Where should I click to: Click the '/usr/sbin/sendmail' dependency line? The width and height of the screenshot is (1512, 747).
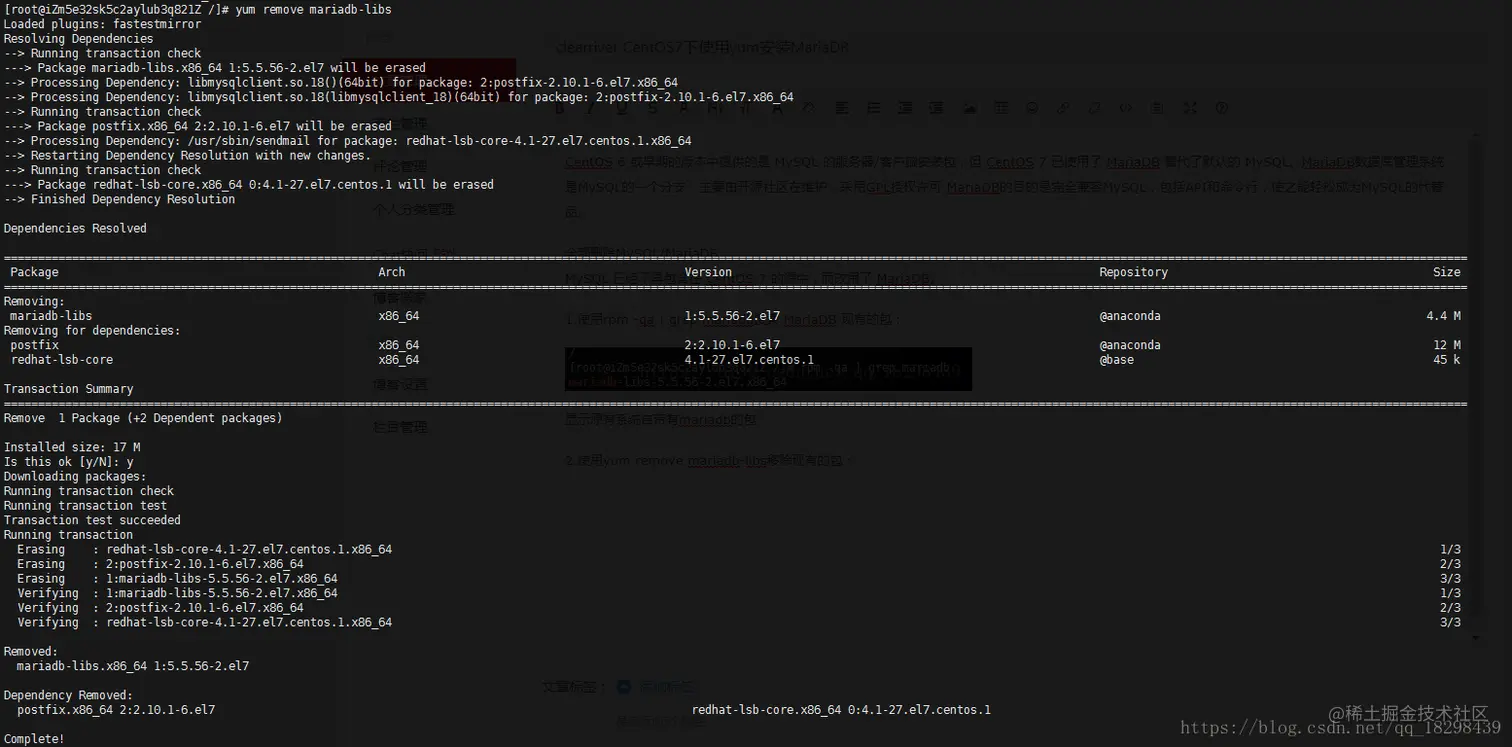pos(347,141)
